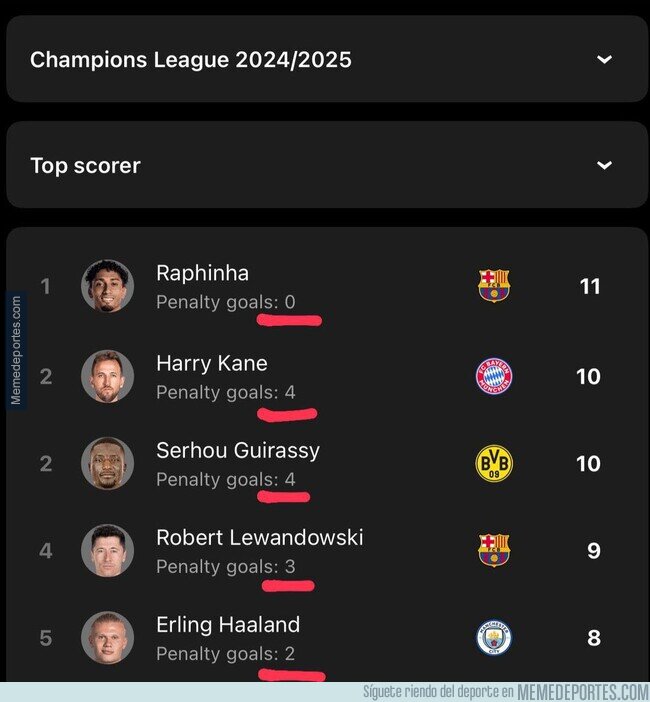The width and height of the screenshot is (650, 702).
Task: Open Raphinha's player name link
Action: tap(202, 273)
